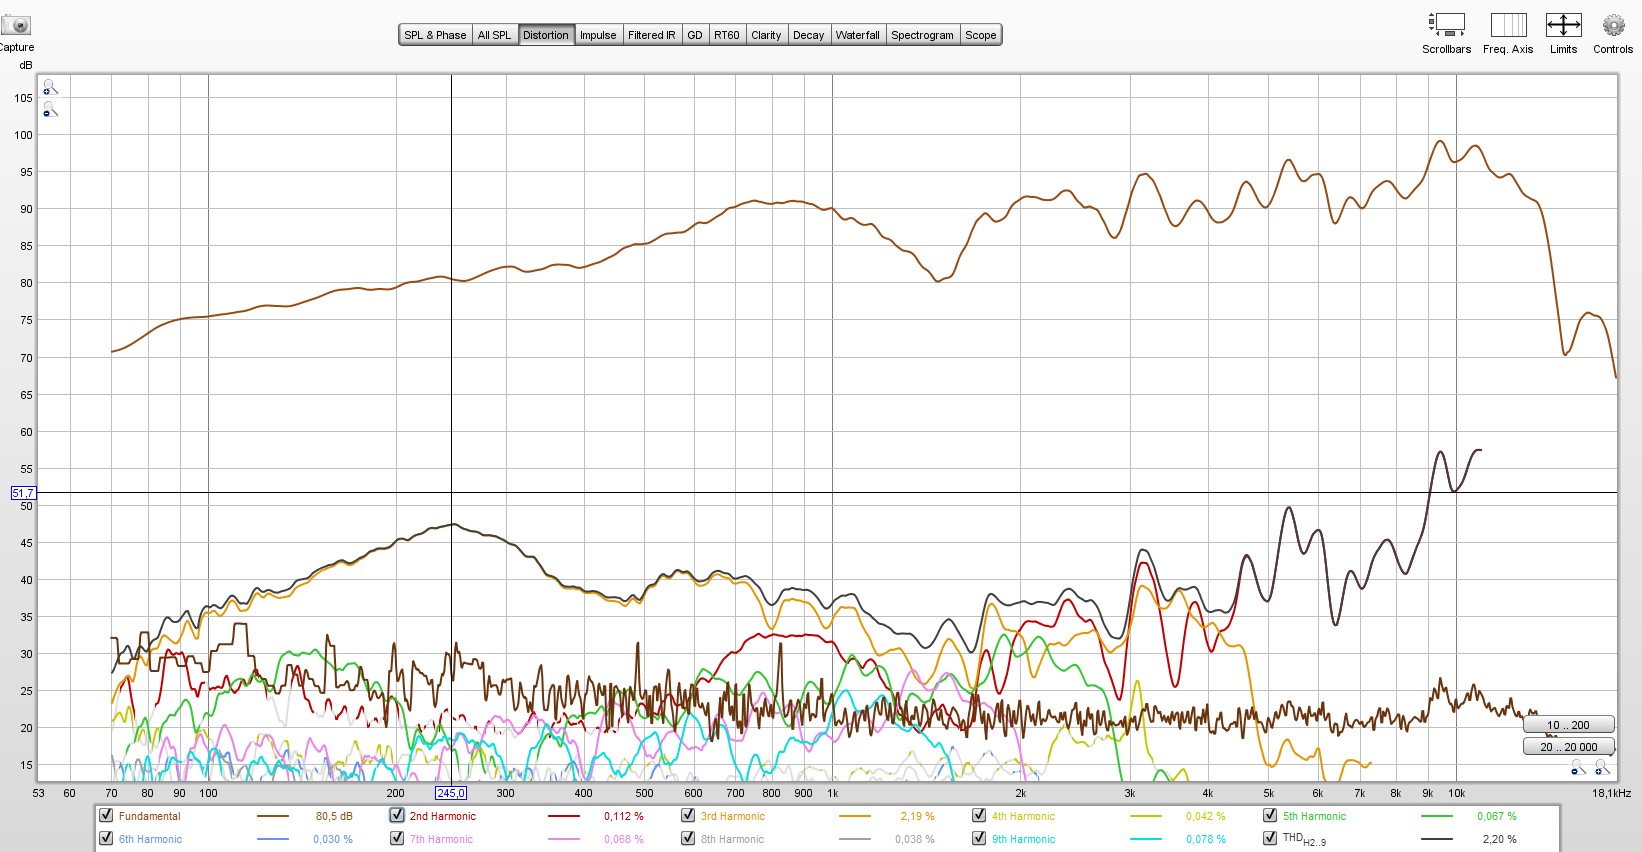The width and height of the screenshot is (1642, 852).
Task: Switch to the SPL & Phase tab
Action: coord(435,35)
